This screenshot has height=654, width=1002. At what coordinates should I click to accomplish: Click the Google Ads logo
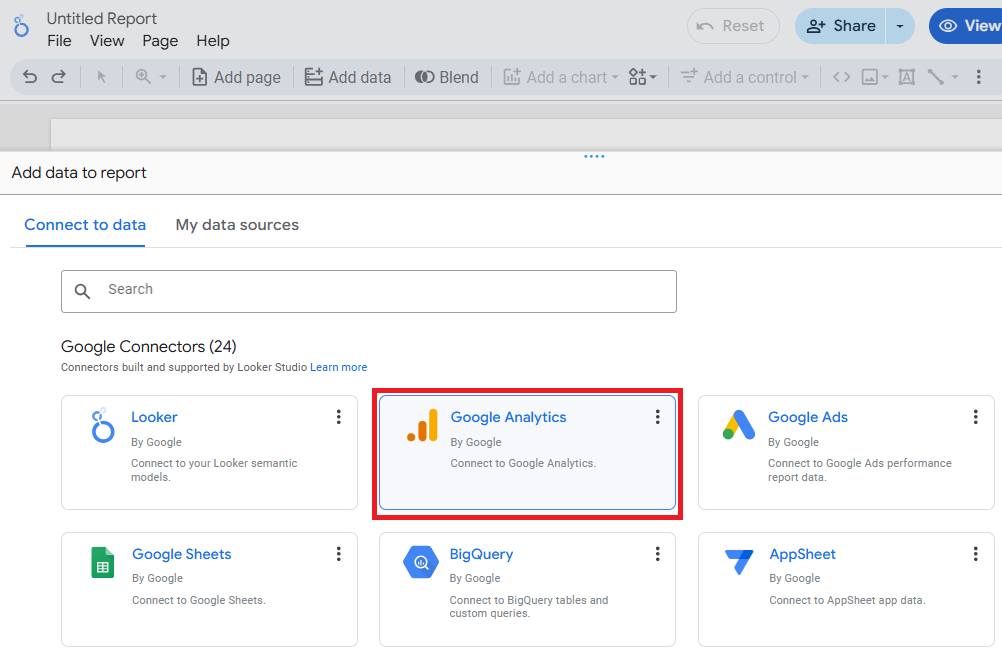coord(739,425)
